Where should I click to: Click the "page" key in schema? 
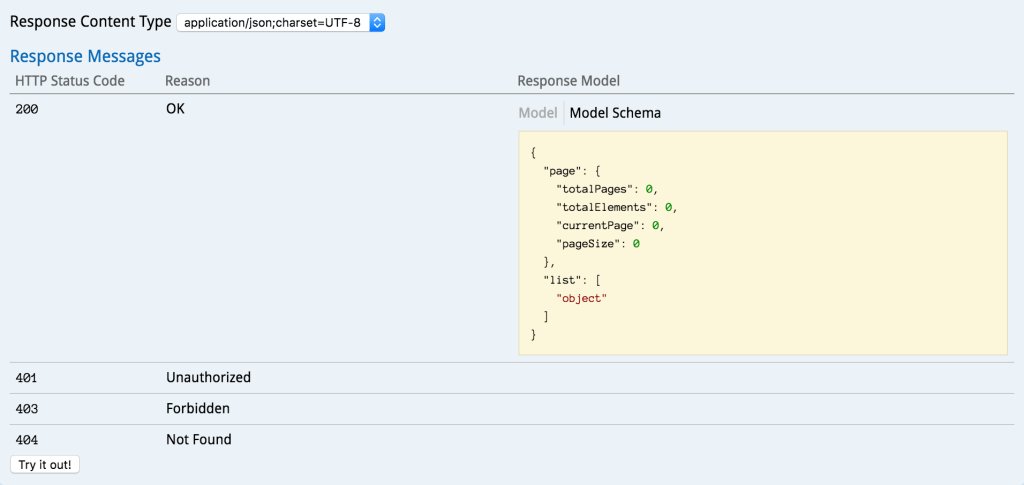[563, 171]
